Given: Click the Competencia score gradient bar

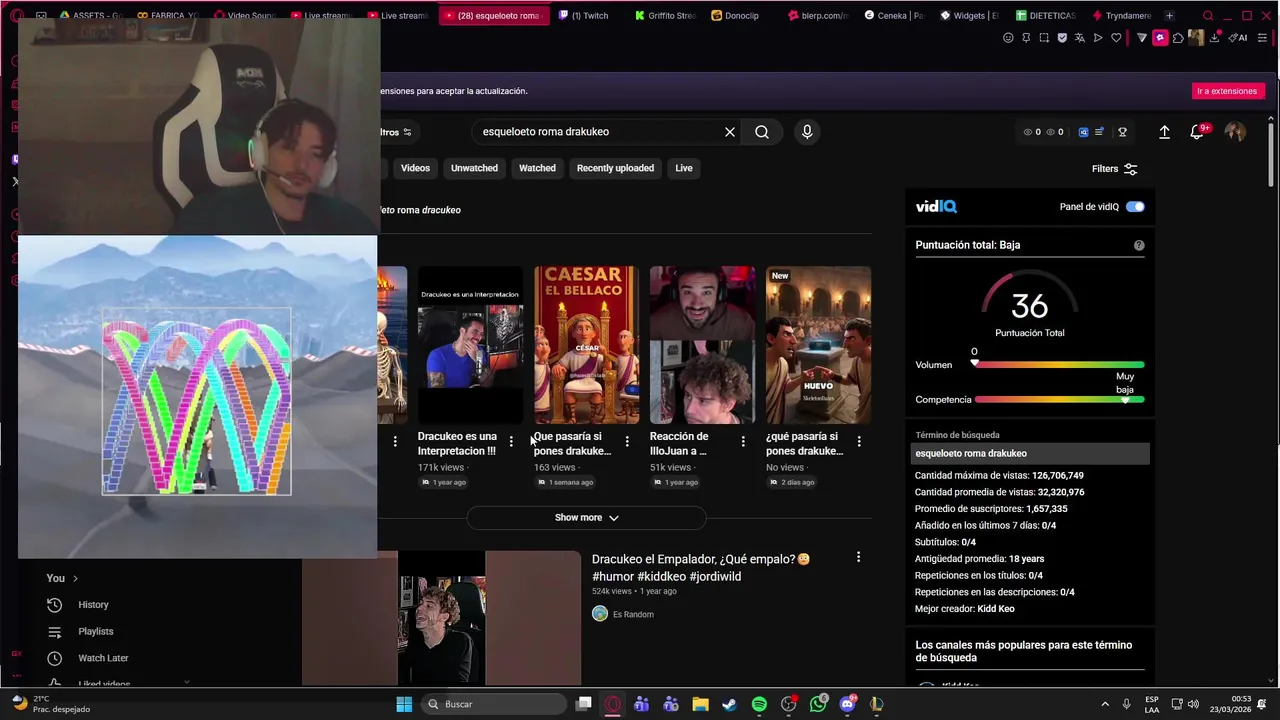Looking at the screenshot, I should [1059, 400].
